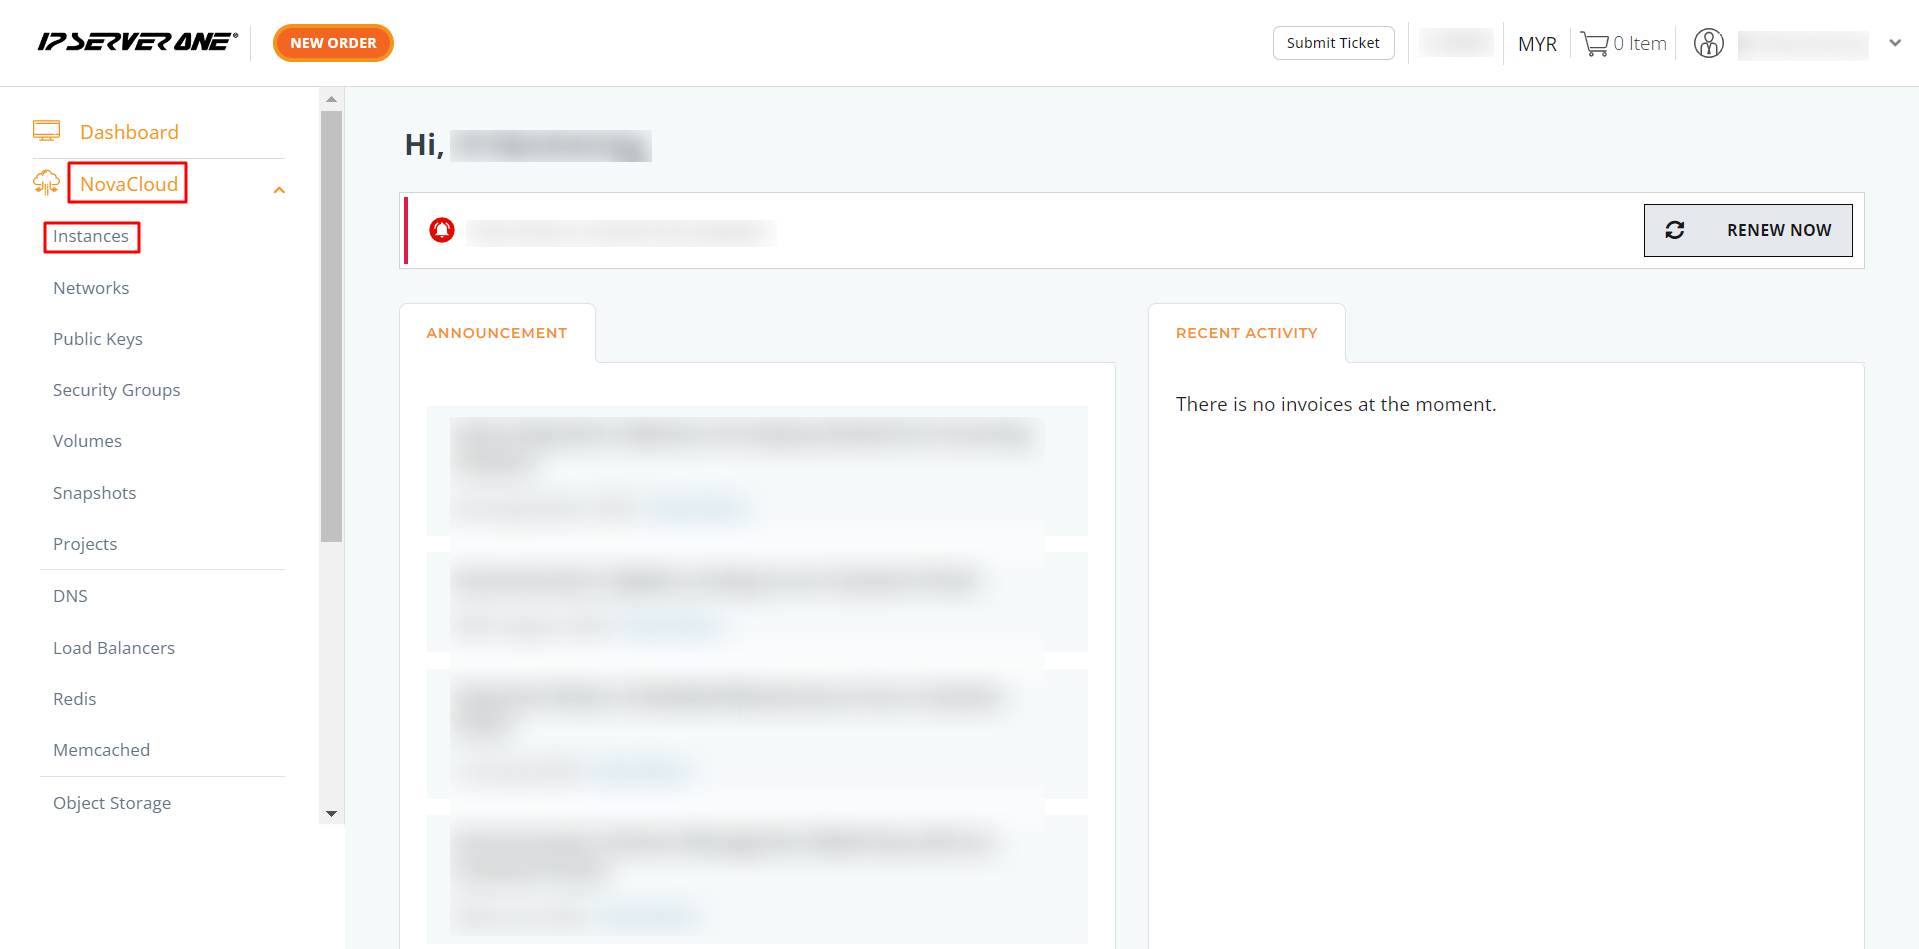The width and height of the screenshot is (1919, 949).
Task: Click the user profile avatar icon
Action: 1709,44
